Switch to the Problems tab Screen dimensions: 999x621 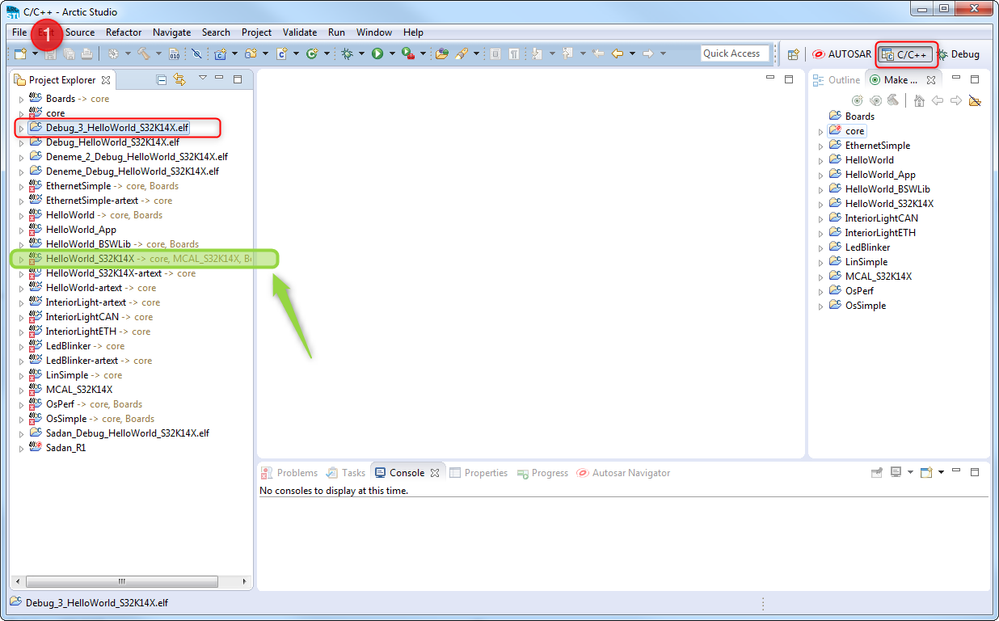(289, 473)
